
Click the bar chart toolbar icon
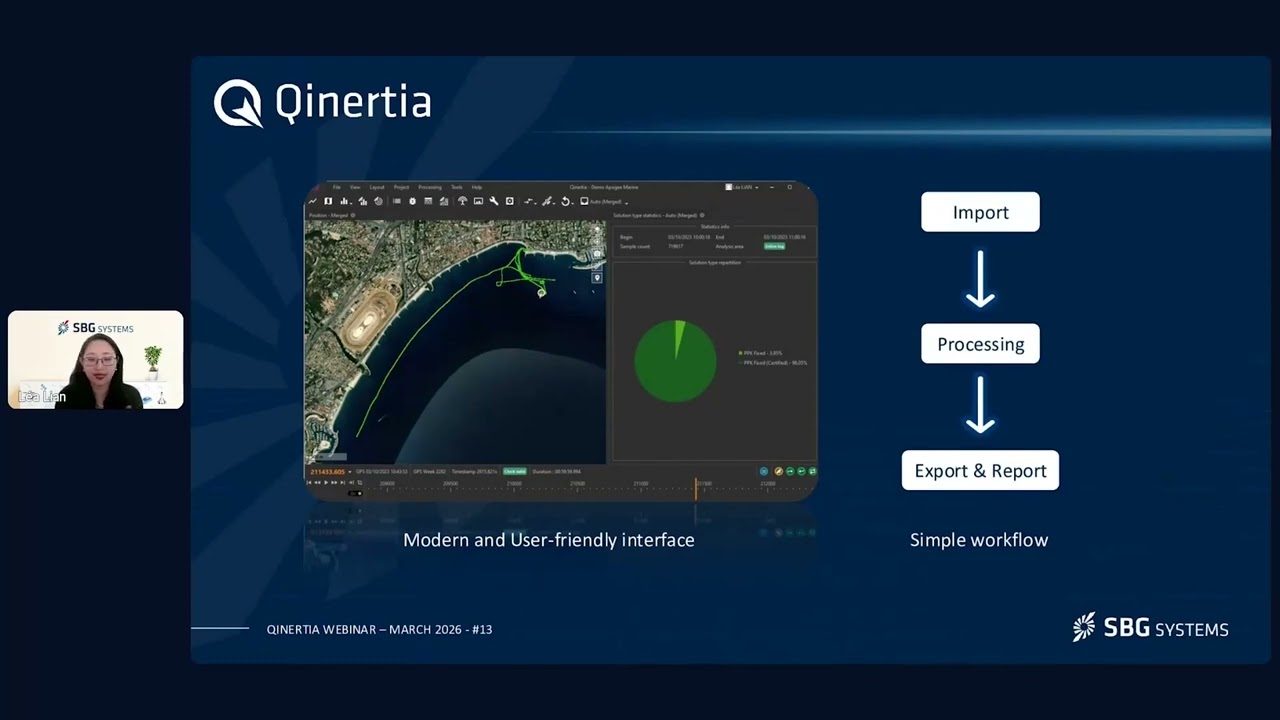coord(344,201)
